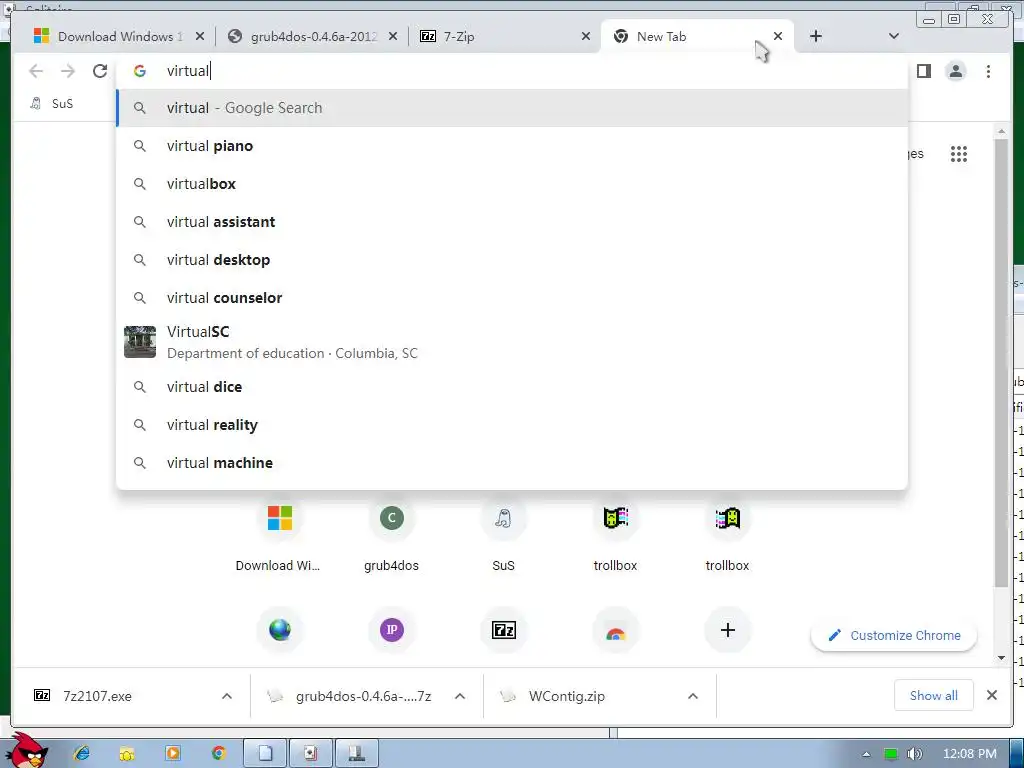Viewport: 1024px width, 768px height.
Task: Open the purple IP shortcut tile
Action: (392, 630)
